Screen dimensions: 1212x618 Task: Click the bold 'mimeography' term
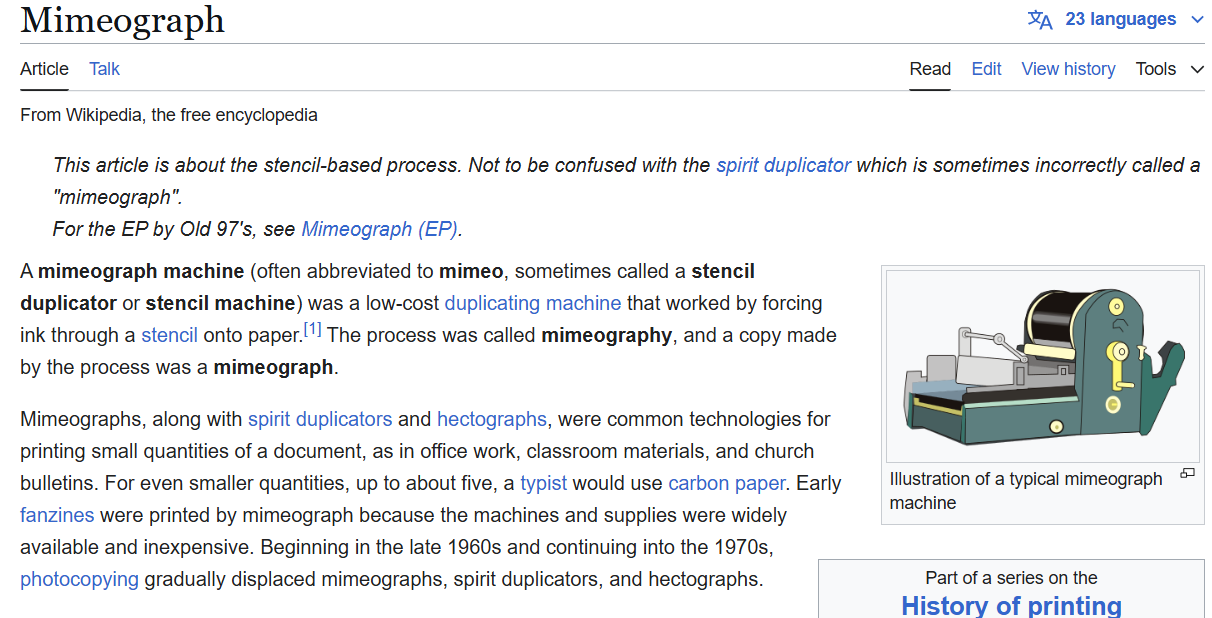click(606, 335)
